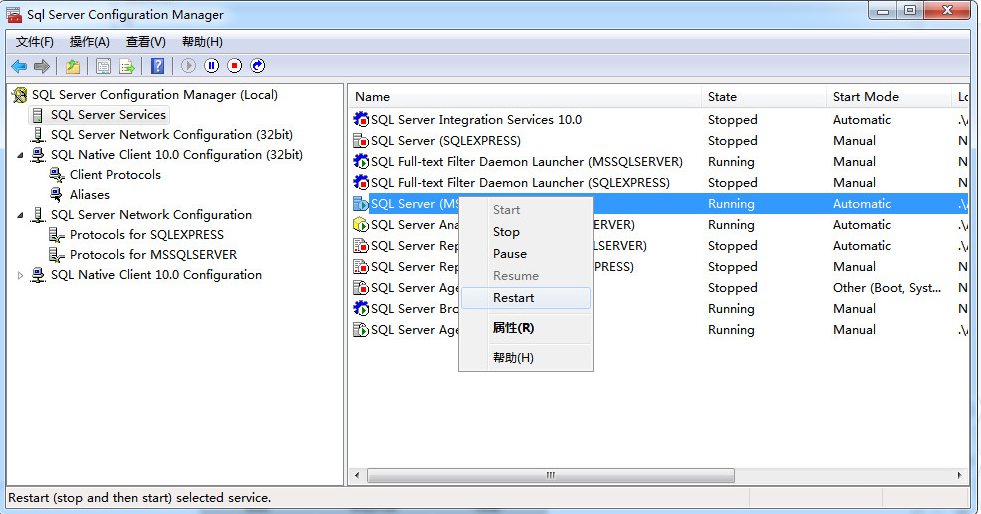Screen dimensions: 981x514
Task: Sort by the Start Mode column header
Action: (x=889, y=97)
